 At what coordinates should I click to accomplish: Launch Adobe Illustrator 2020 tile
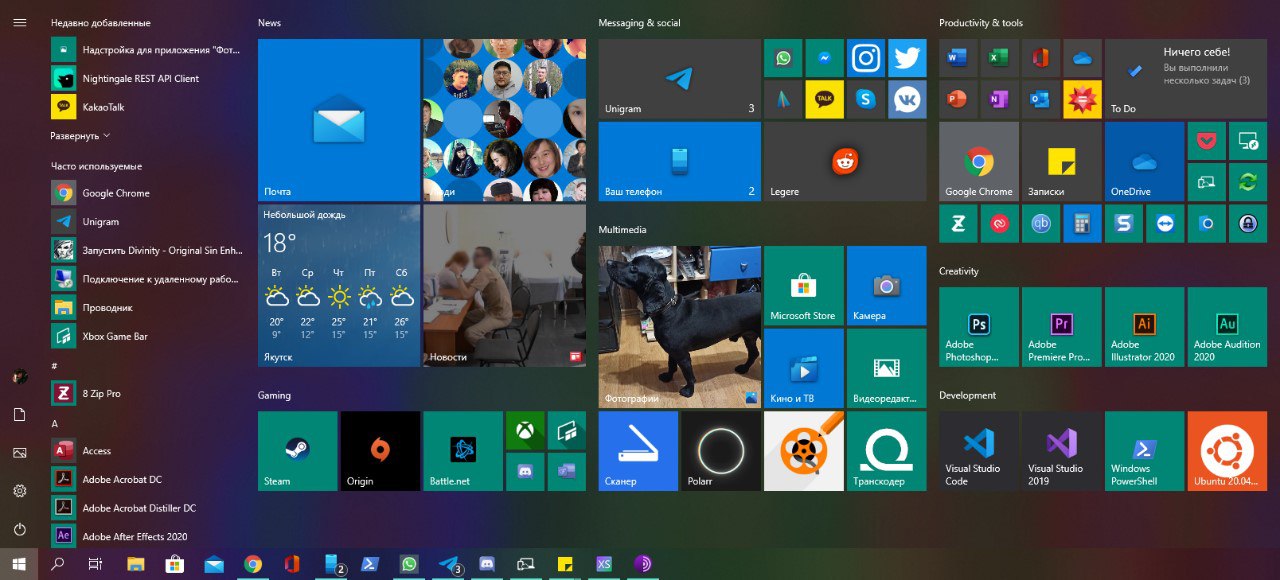point(1144,327)
